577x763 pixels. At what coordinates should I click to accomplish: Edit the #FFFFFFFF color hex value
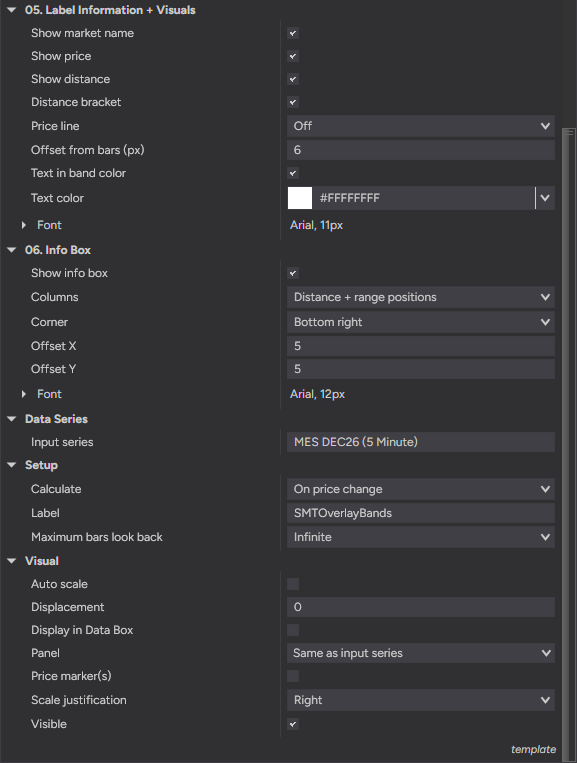[x=423, y=198]
